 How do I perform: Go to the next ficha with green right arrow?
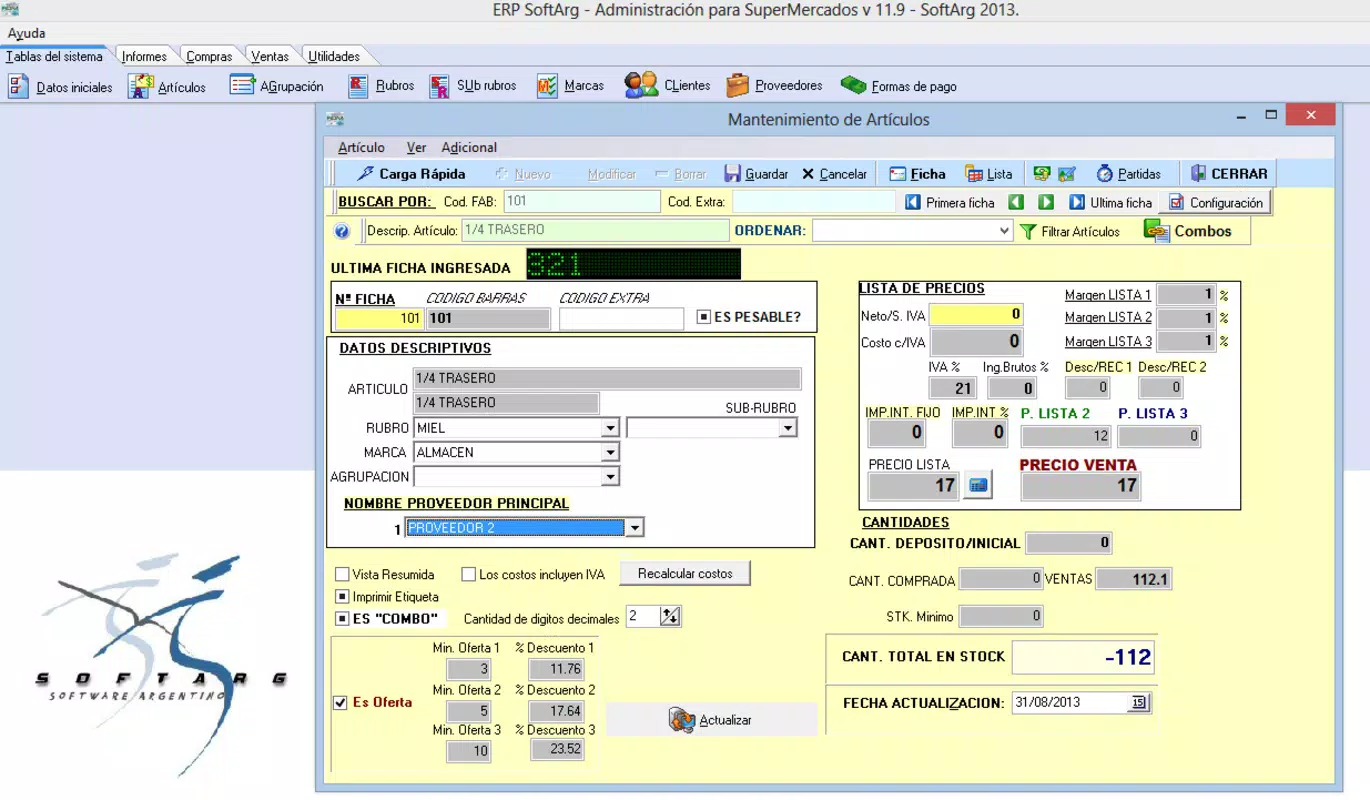point(1046,203)
